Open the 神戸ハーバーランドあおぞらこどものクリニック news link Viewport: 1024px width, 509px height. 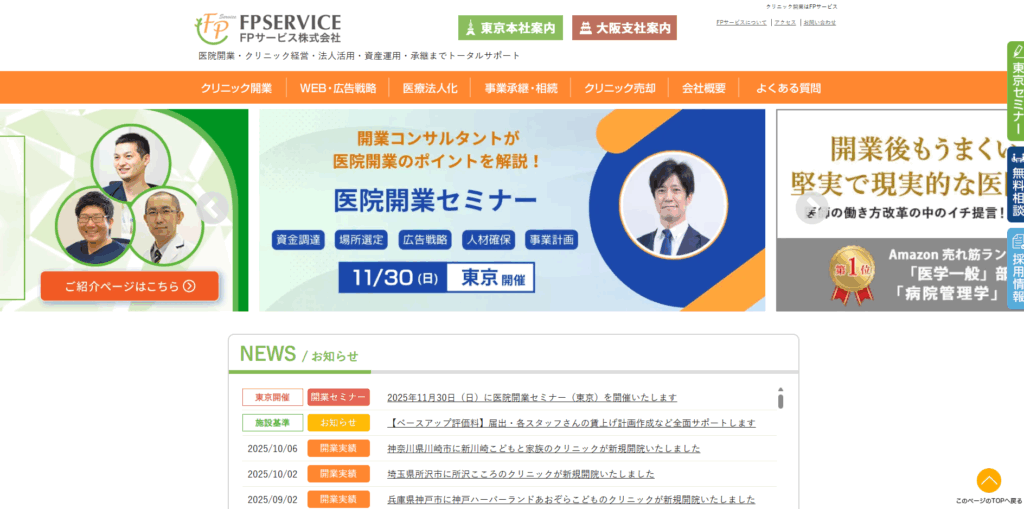571,499
